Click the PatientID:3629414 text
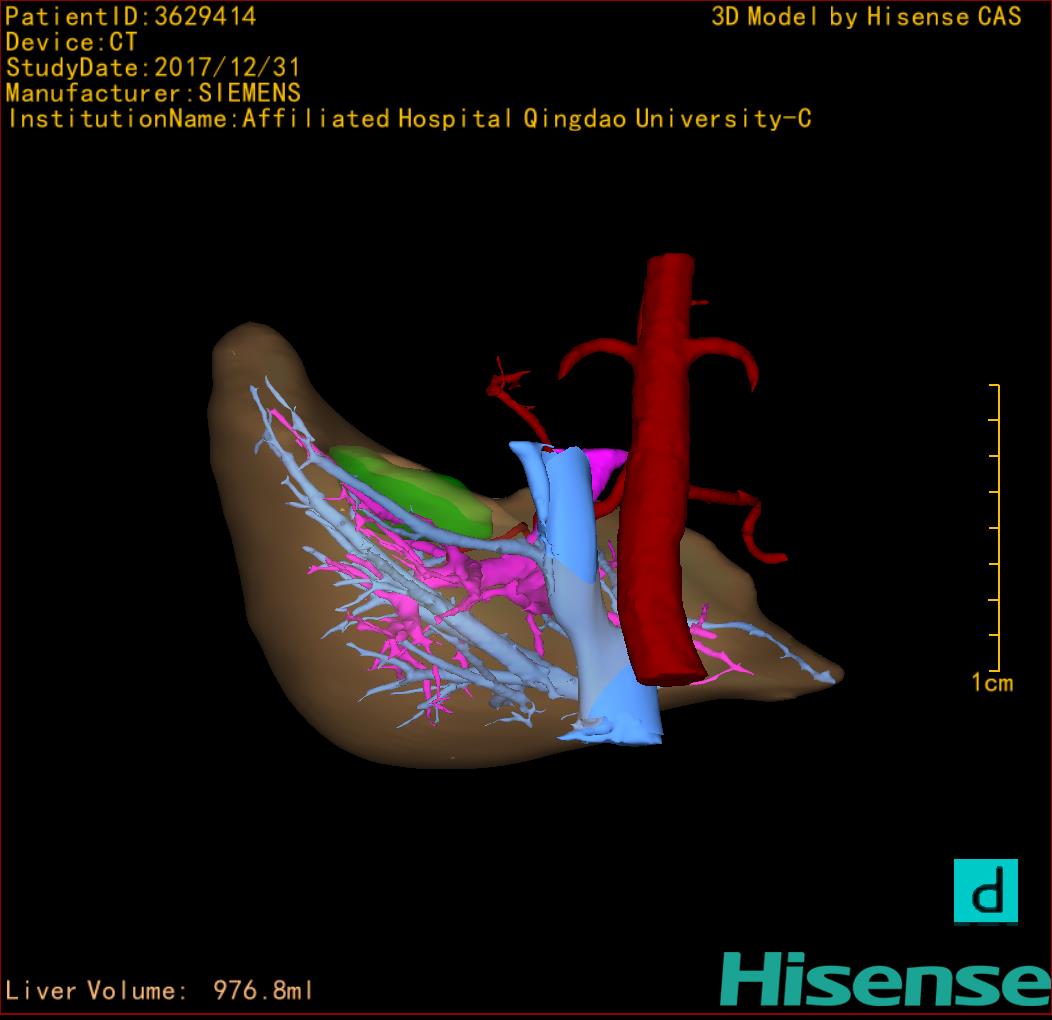The height and width of the screenshot is (1020, 1052). [131, 16]
